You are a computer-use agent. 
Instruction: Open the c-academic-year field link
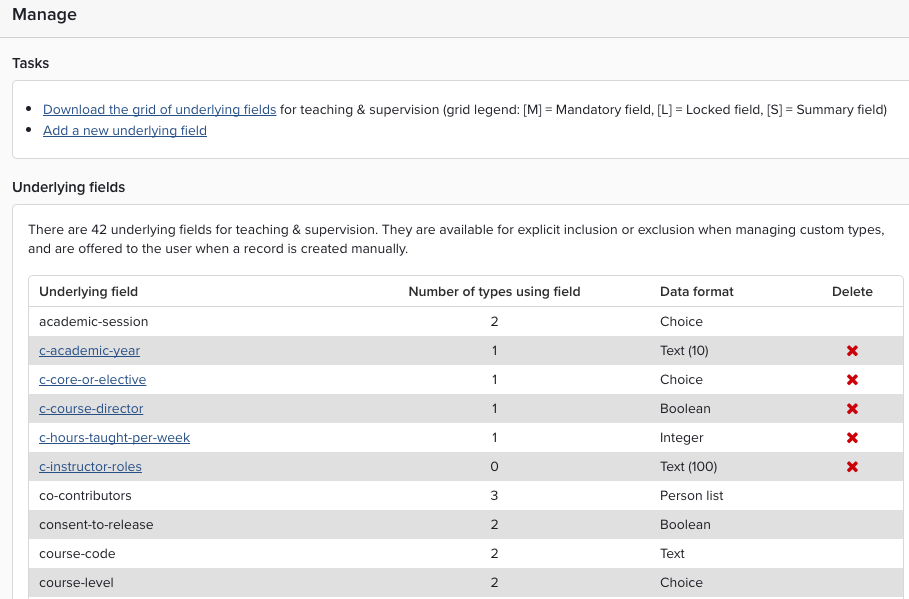89,351
